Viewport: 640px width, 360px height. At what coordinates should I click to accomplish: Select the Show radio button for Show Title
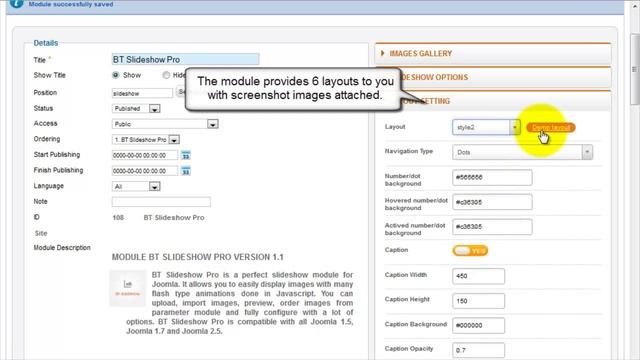coord(116,75)
